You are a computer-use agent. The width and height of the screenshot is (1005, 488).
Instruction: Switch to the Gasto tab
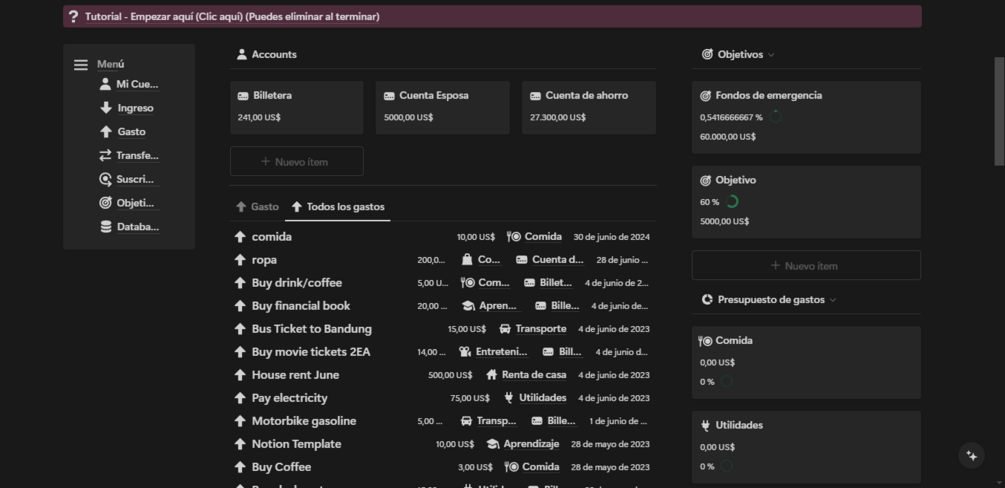click(257, 207)
